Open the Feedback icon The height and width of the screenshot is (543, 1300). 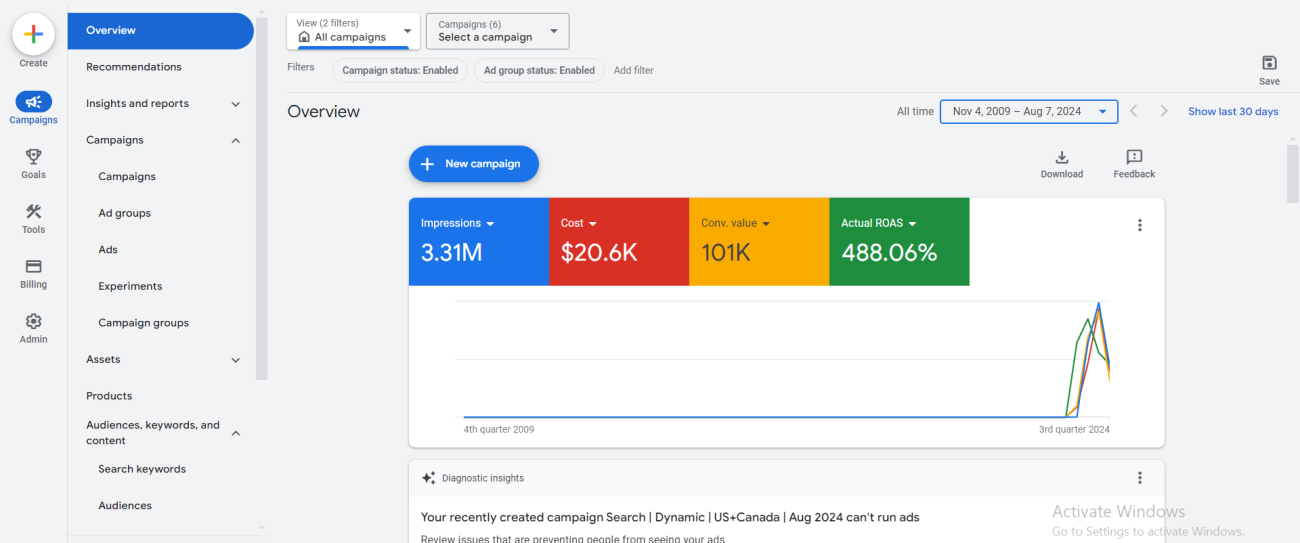click(x=1133, y=158)
